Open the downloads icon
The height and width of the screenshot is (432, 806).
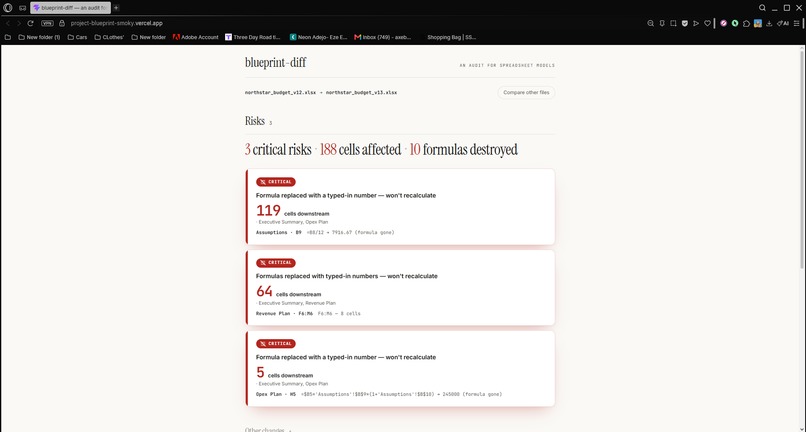769,23
